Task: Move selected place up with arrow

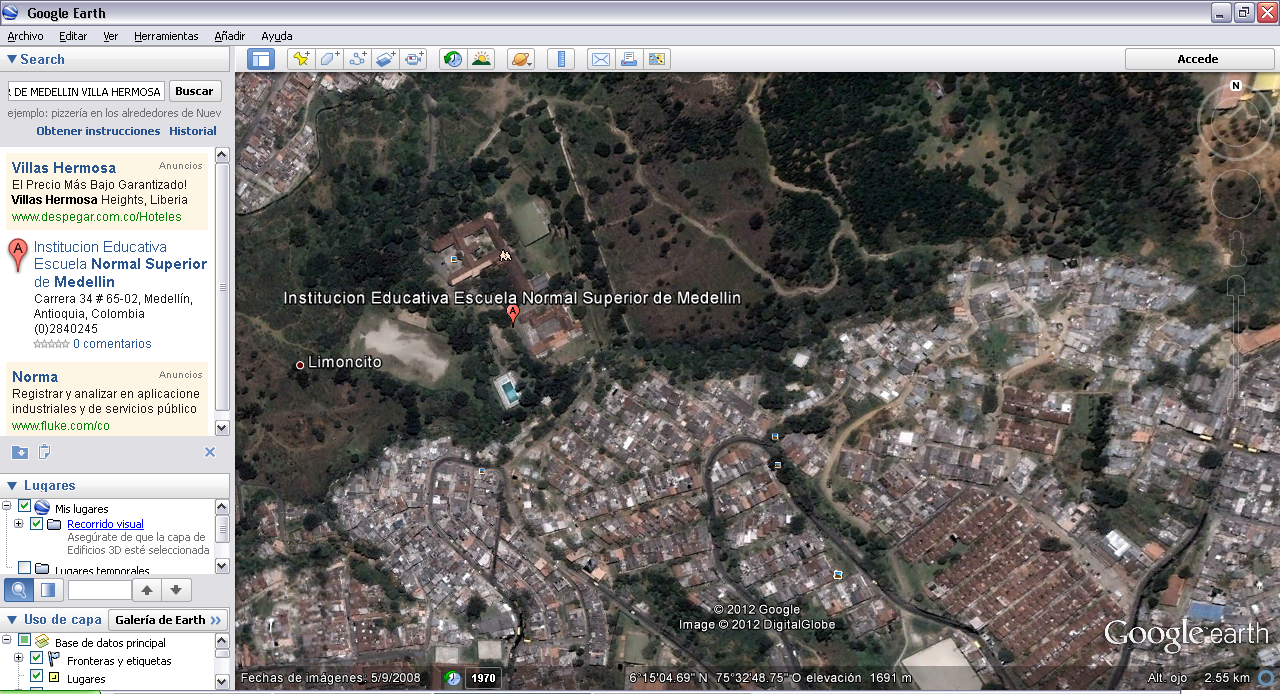Action: point(147,590)
